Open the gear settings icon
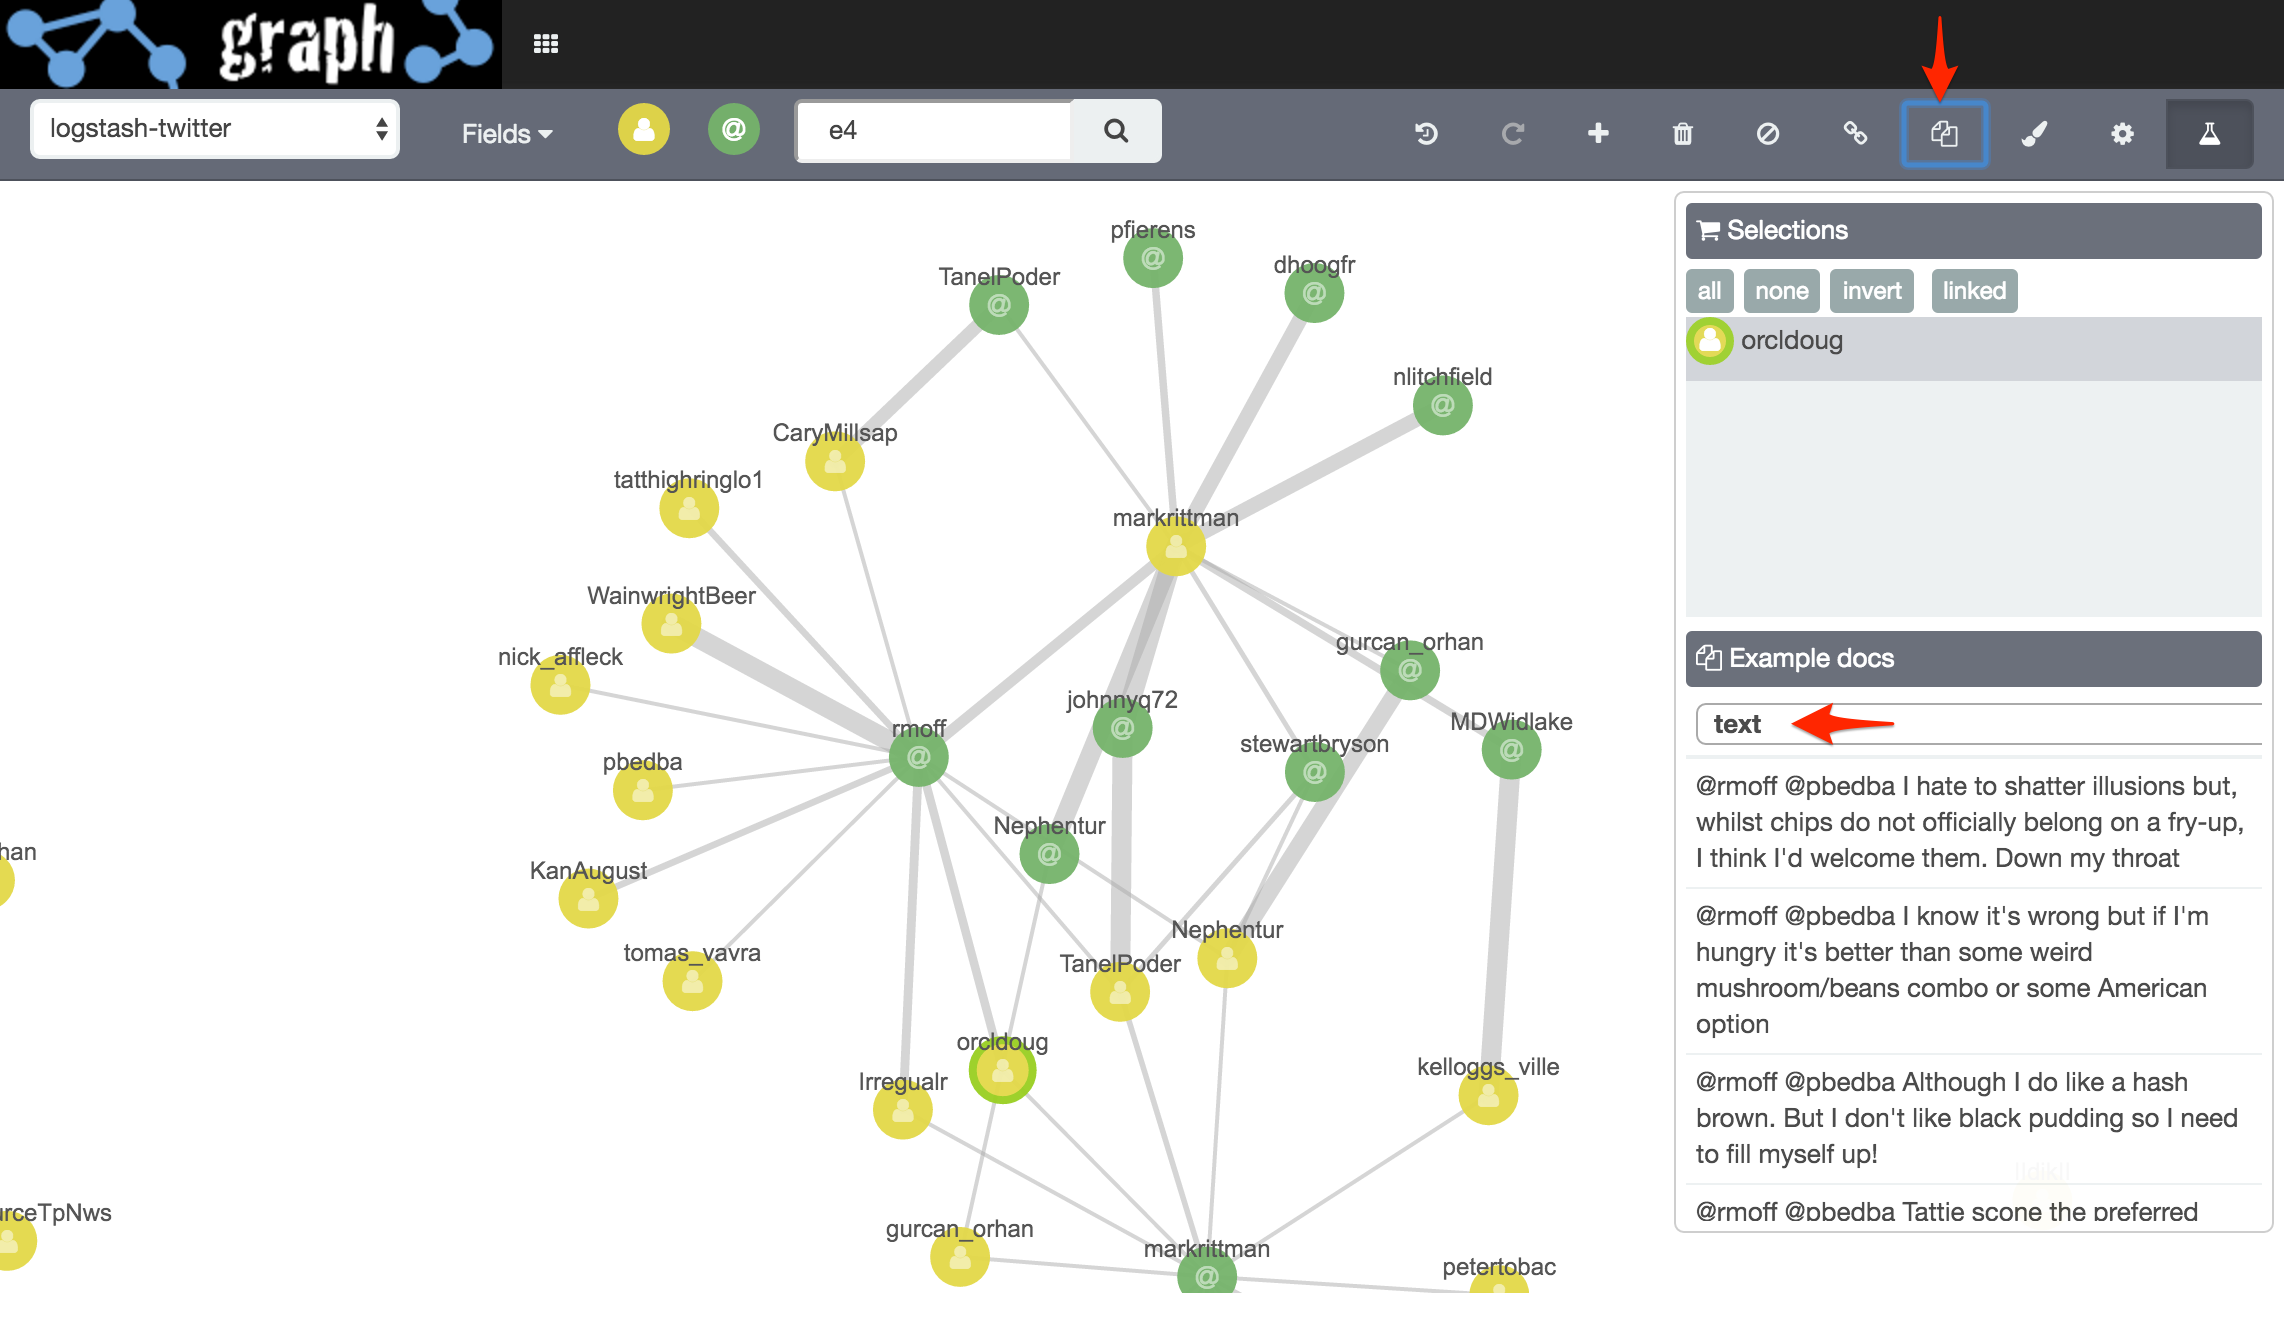This screenshot has width=2284, height=1334. coord(2122,133)
